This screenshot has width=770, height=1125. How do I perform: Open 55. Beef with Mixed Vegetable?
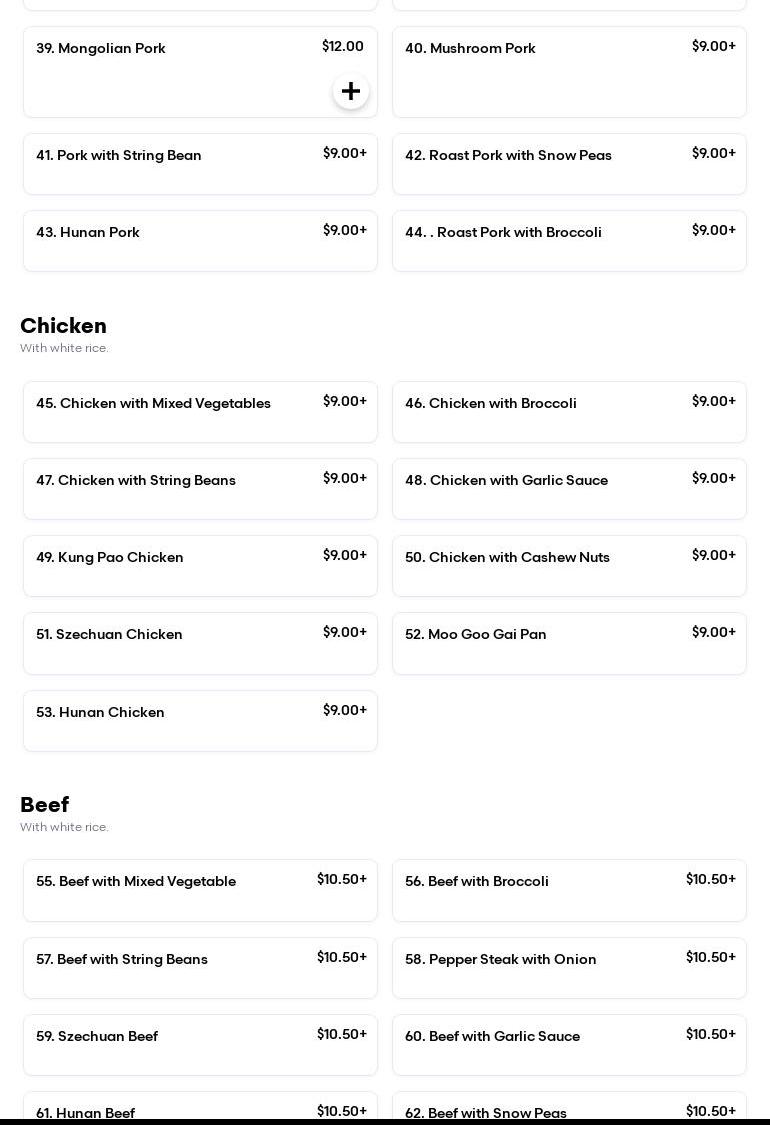point(200,890)
